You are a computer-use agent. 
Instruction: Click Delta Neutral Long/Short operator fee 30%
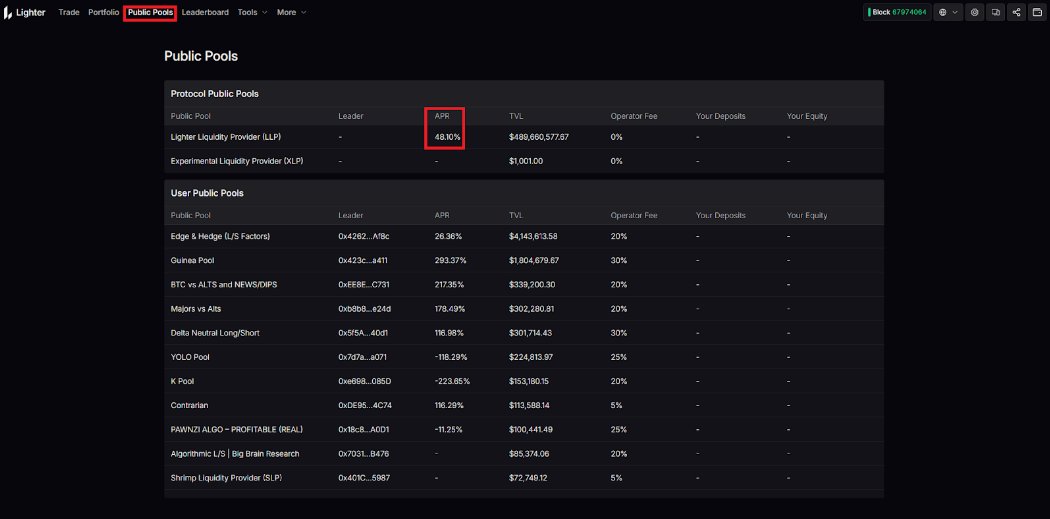click(619, 333)
